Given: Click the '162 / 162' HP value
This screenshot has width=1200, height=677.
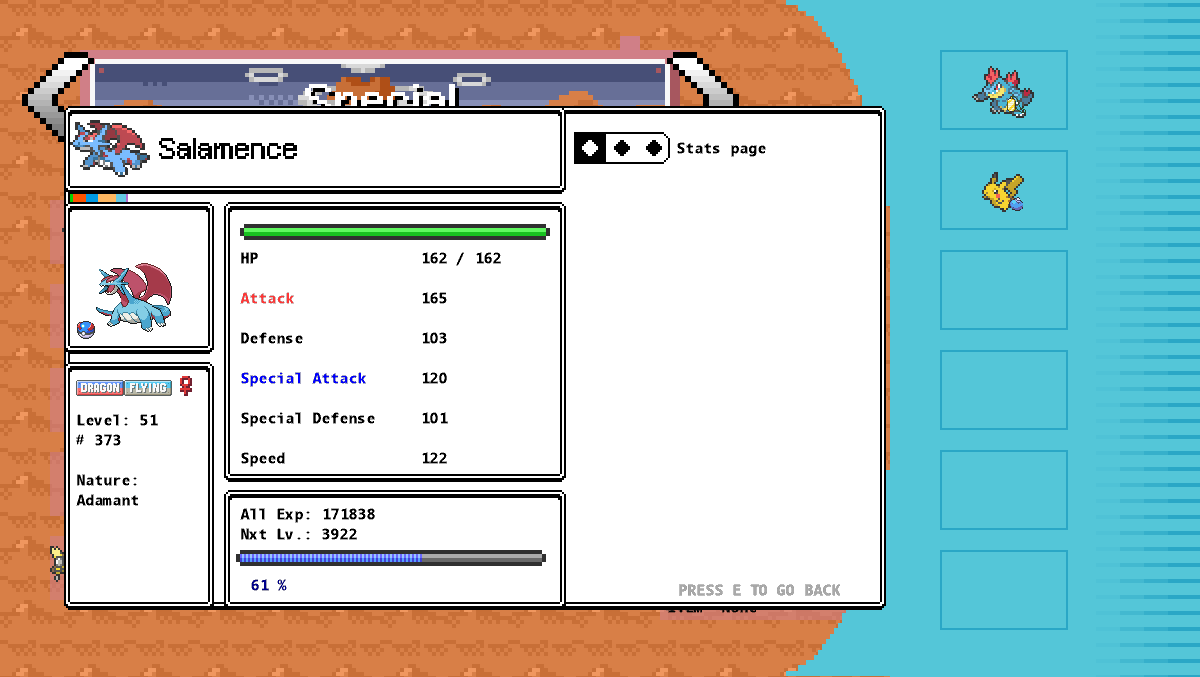Looking at the screenshot, I should tap(461, 258).
